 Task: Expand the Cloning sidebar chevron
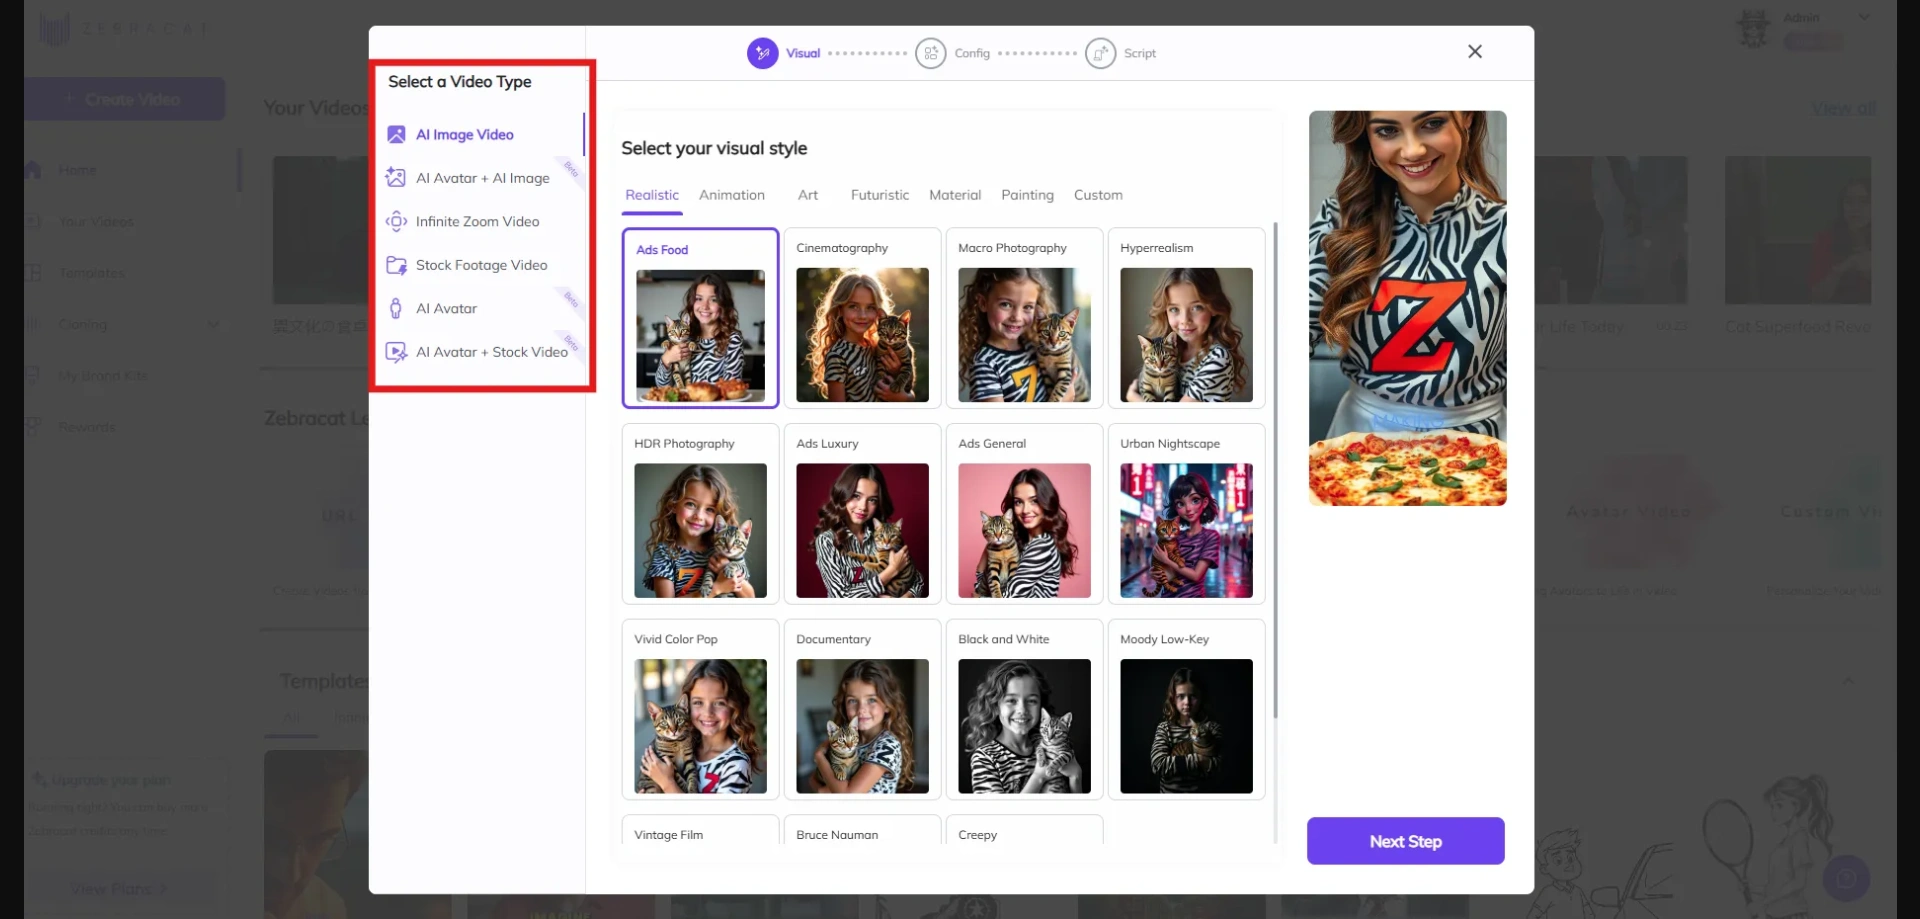point(213,324)
